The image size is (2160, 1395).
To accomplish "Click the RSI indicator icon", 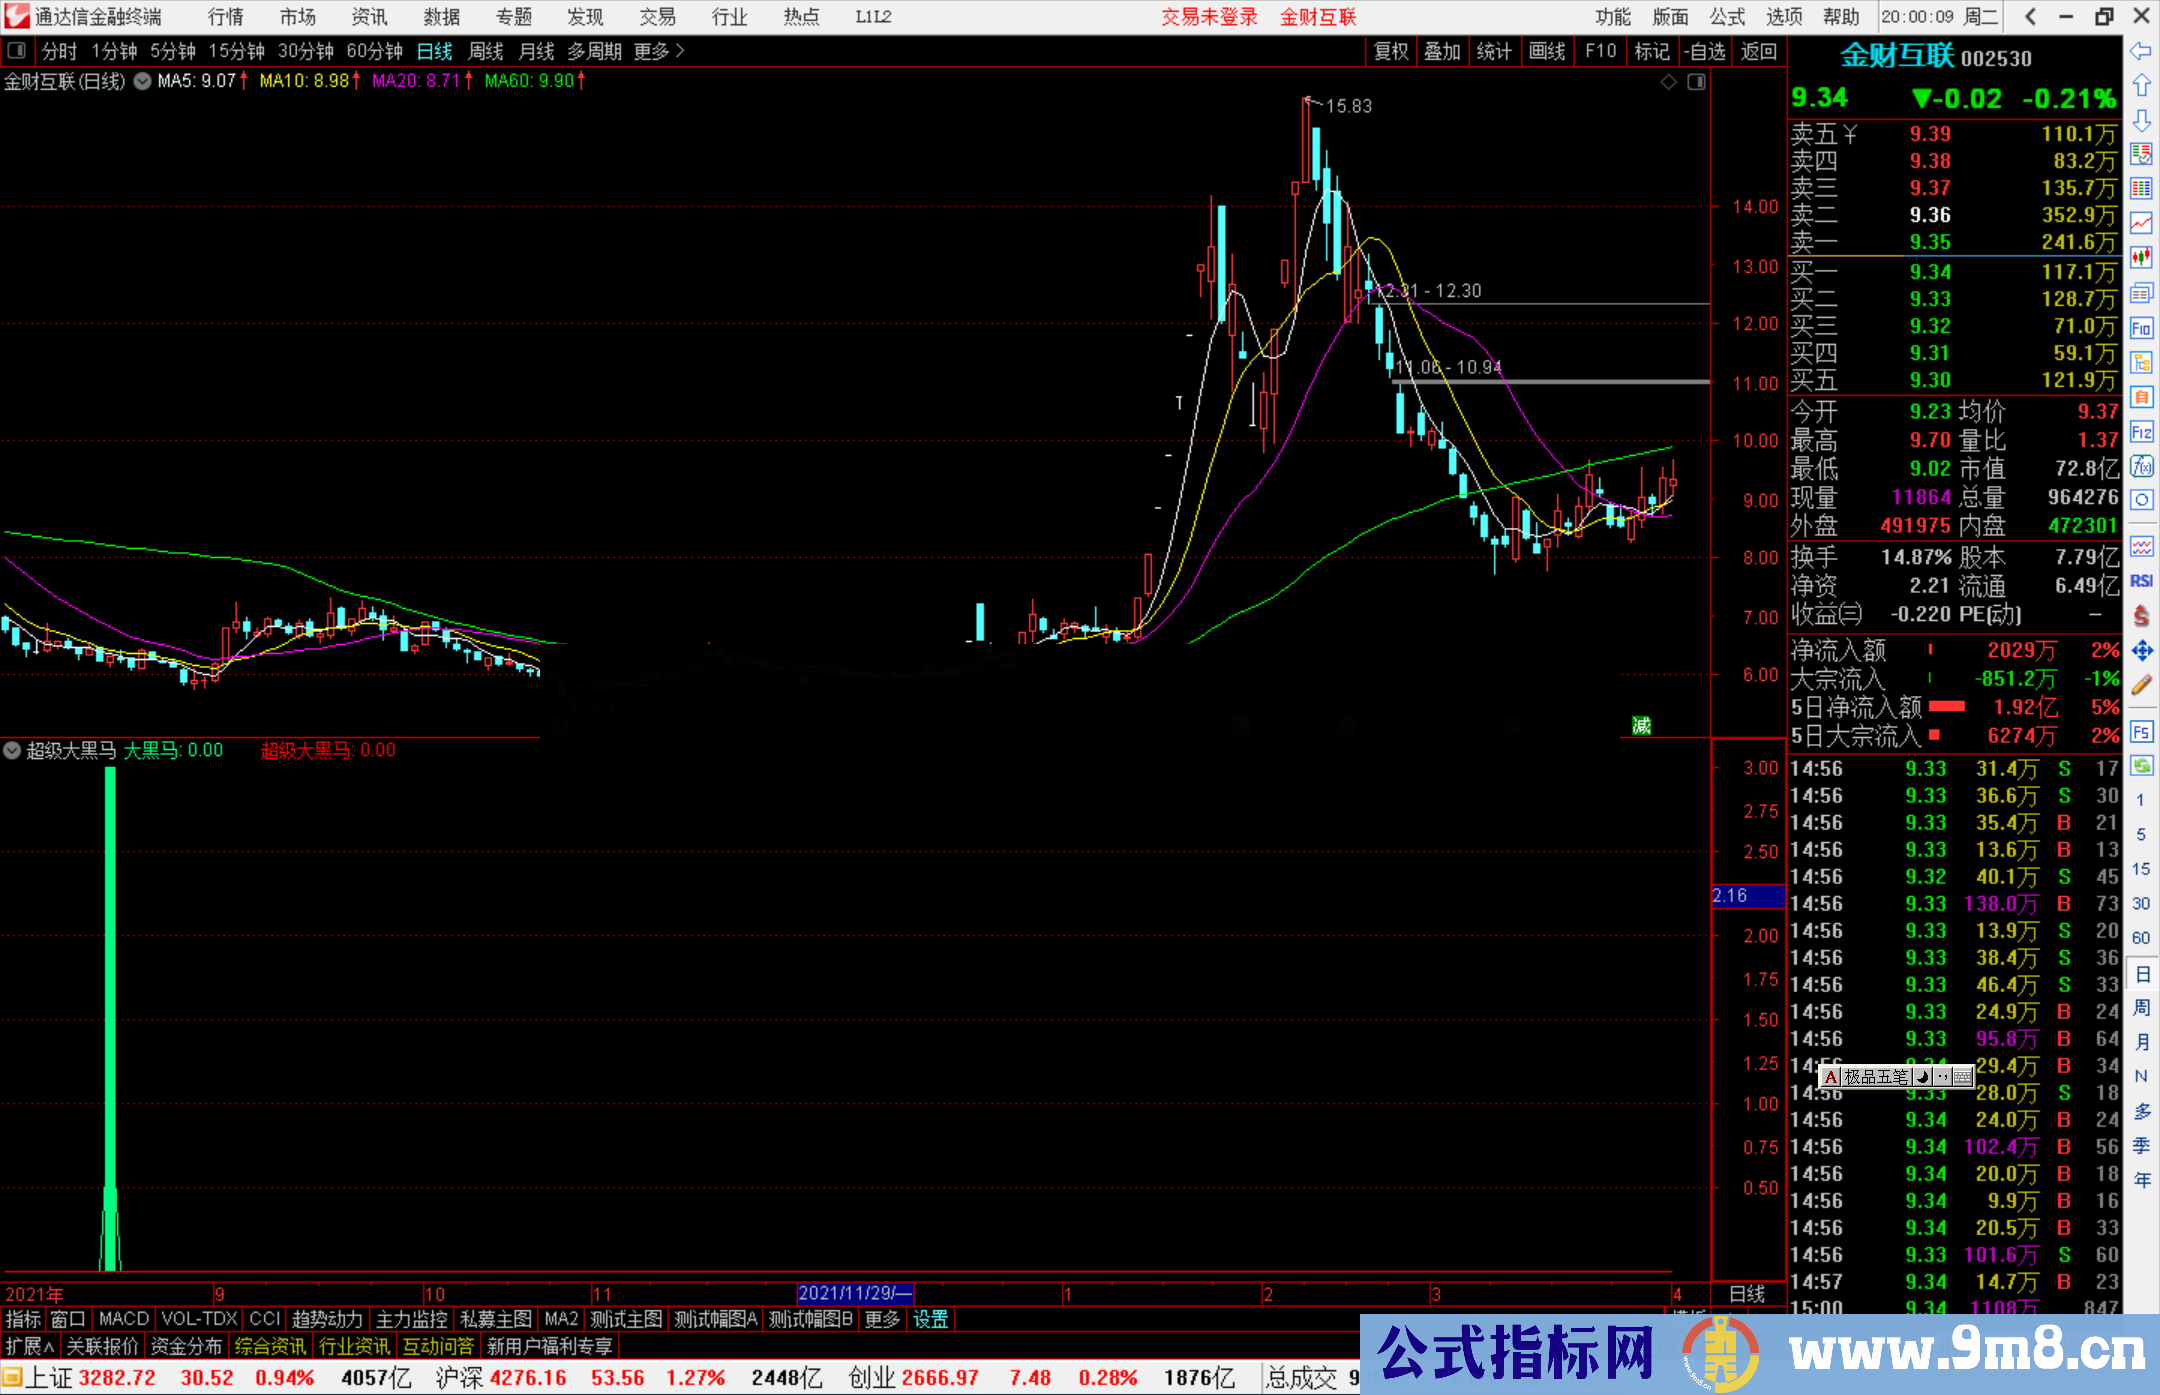I will pos(2141,581).
